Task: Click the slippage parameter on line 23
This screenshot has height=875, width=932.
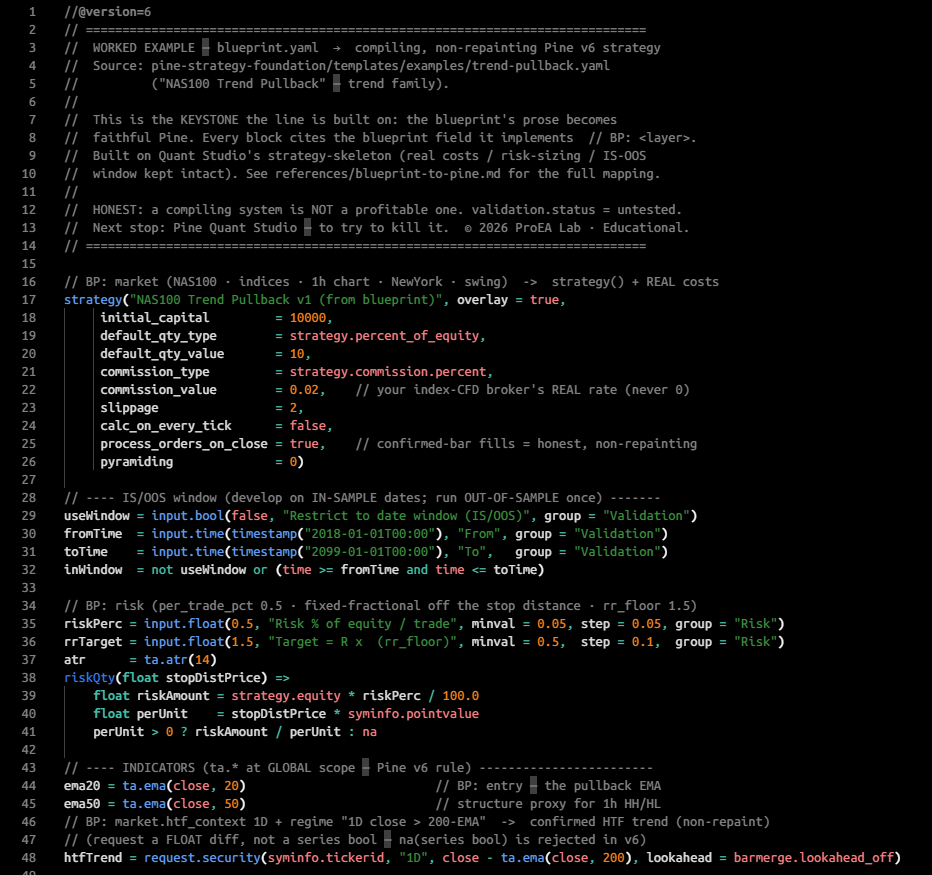Action: 130,408
